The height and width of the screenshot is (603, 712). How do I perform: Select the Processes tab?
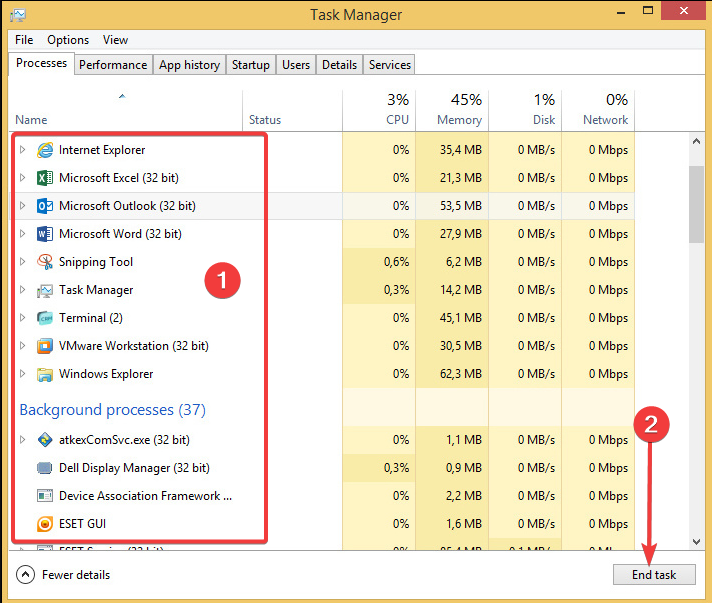[x=41, y=63]
